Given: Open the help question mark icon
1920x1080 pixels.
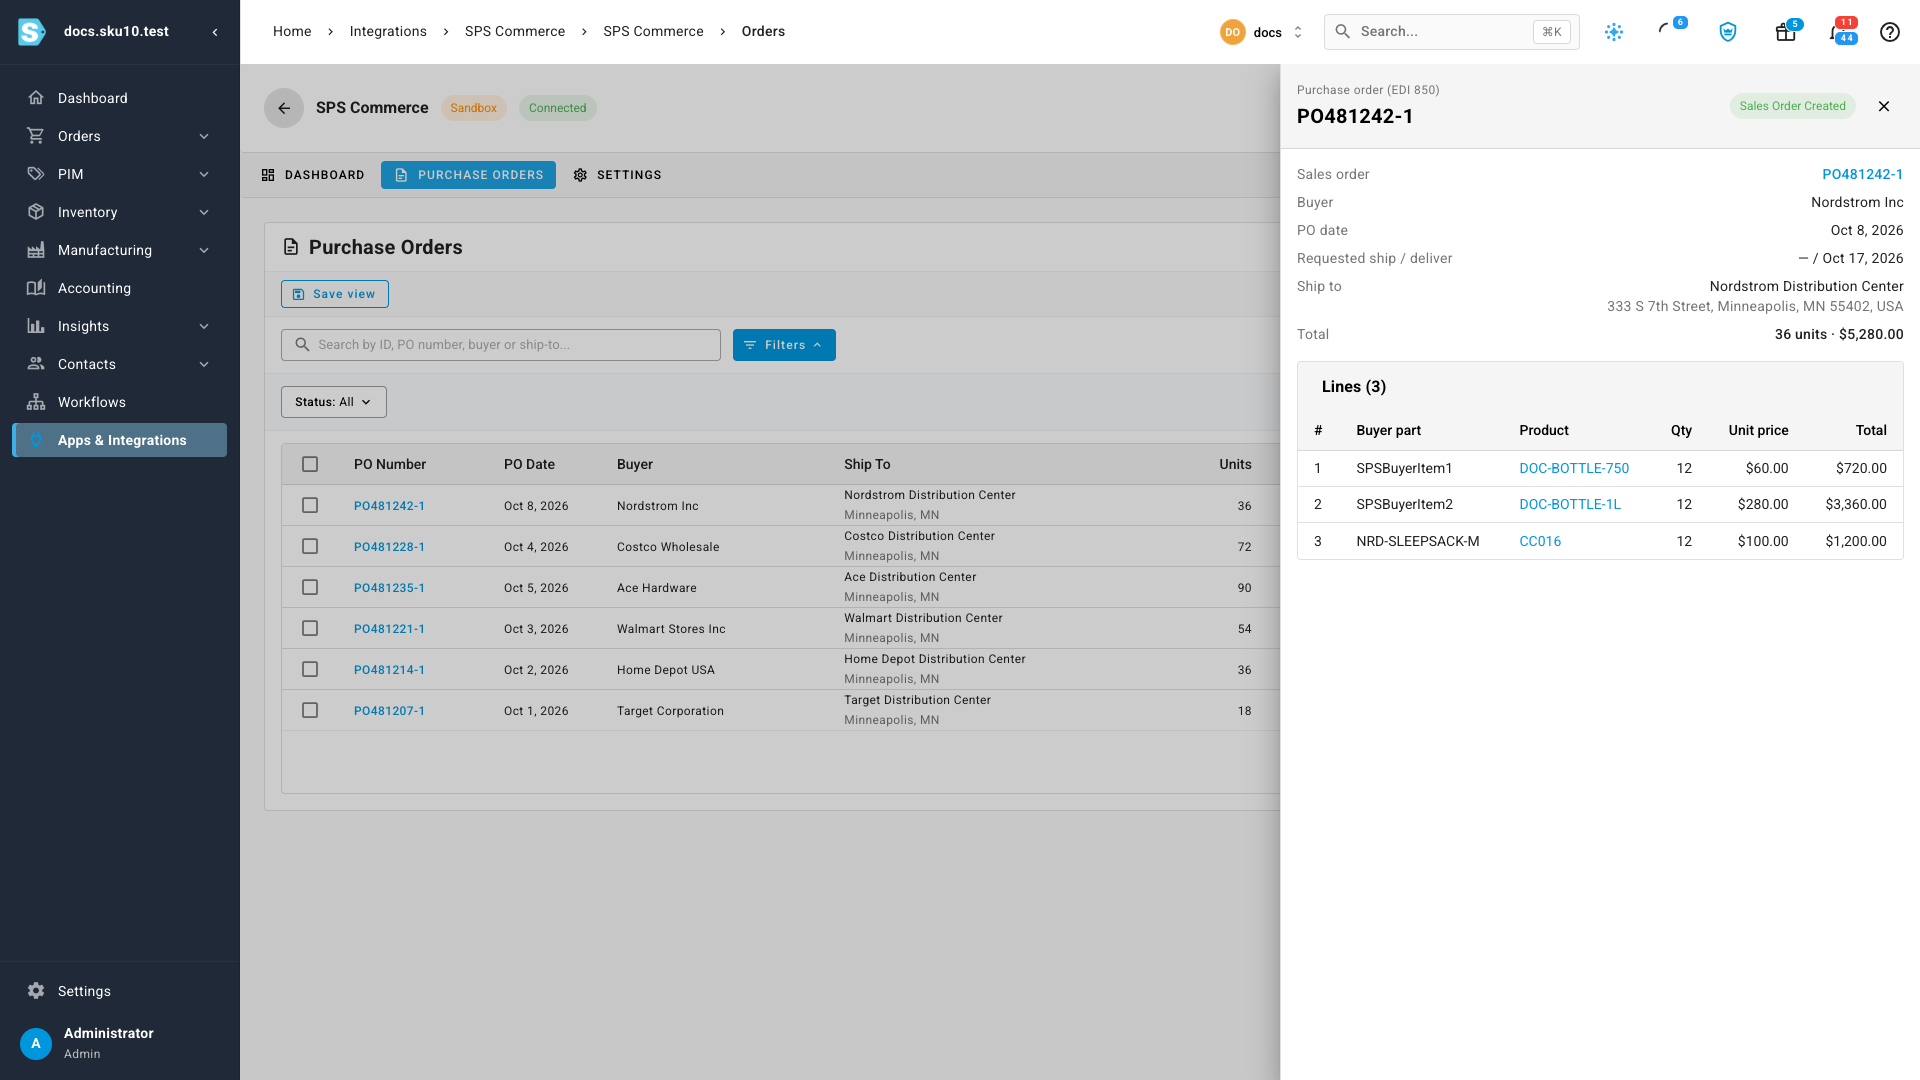Looking at the screenshot, I should point(1889,32).
